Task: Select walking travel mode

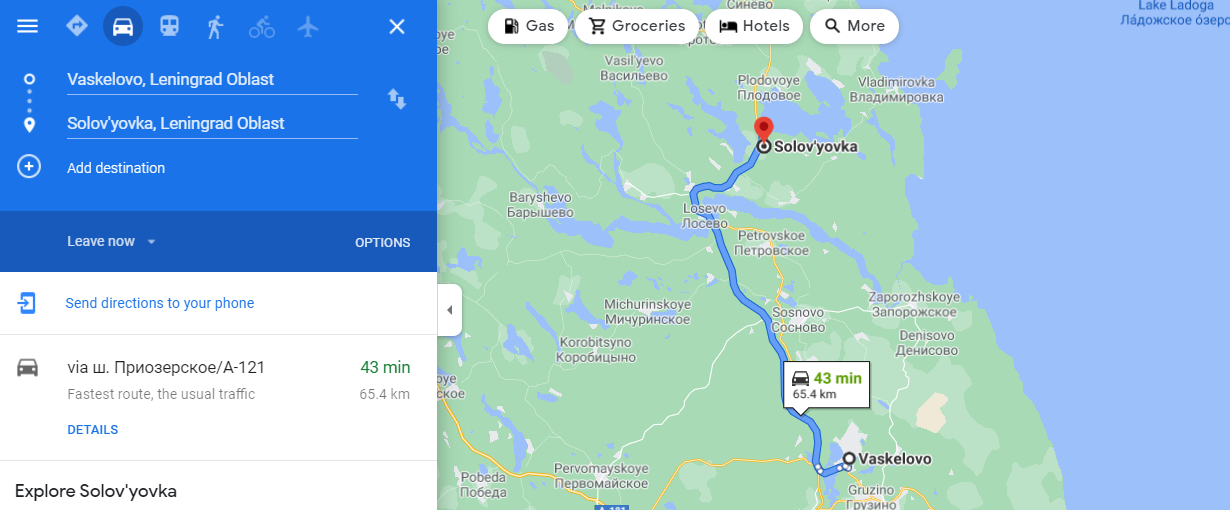Action: [215, 26]
